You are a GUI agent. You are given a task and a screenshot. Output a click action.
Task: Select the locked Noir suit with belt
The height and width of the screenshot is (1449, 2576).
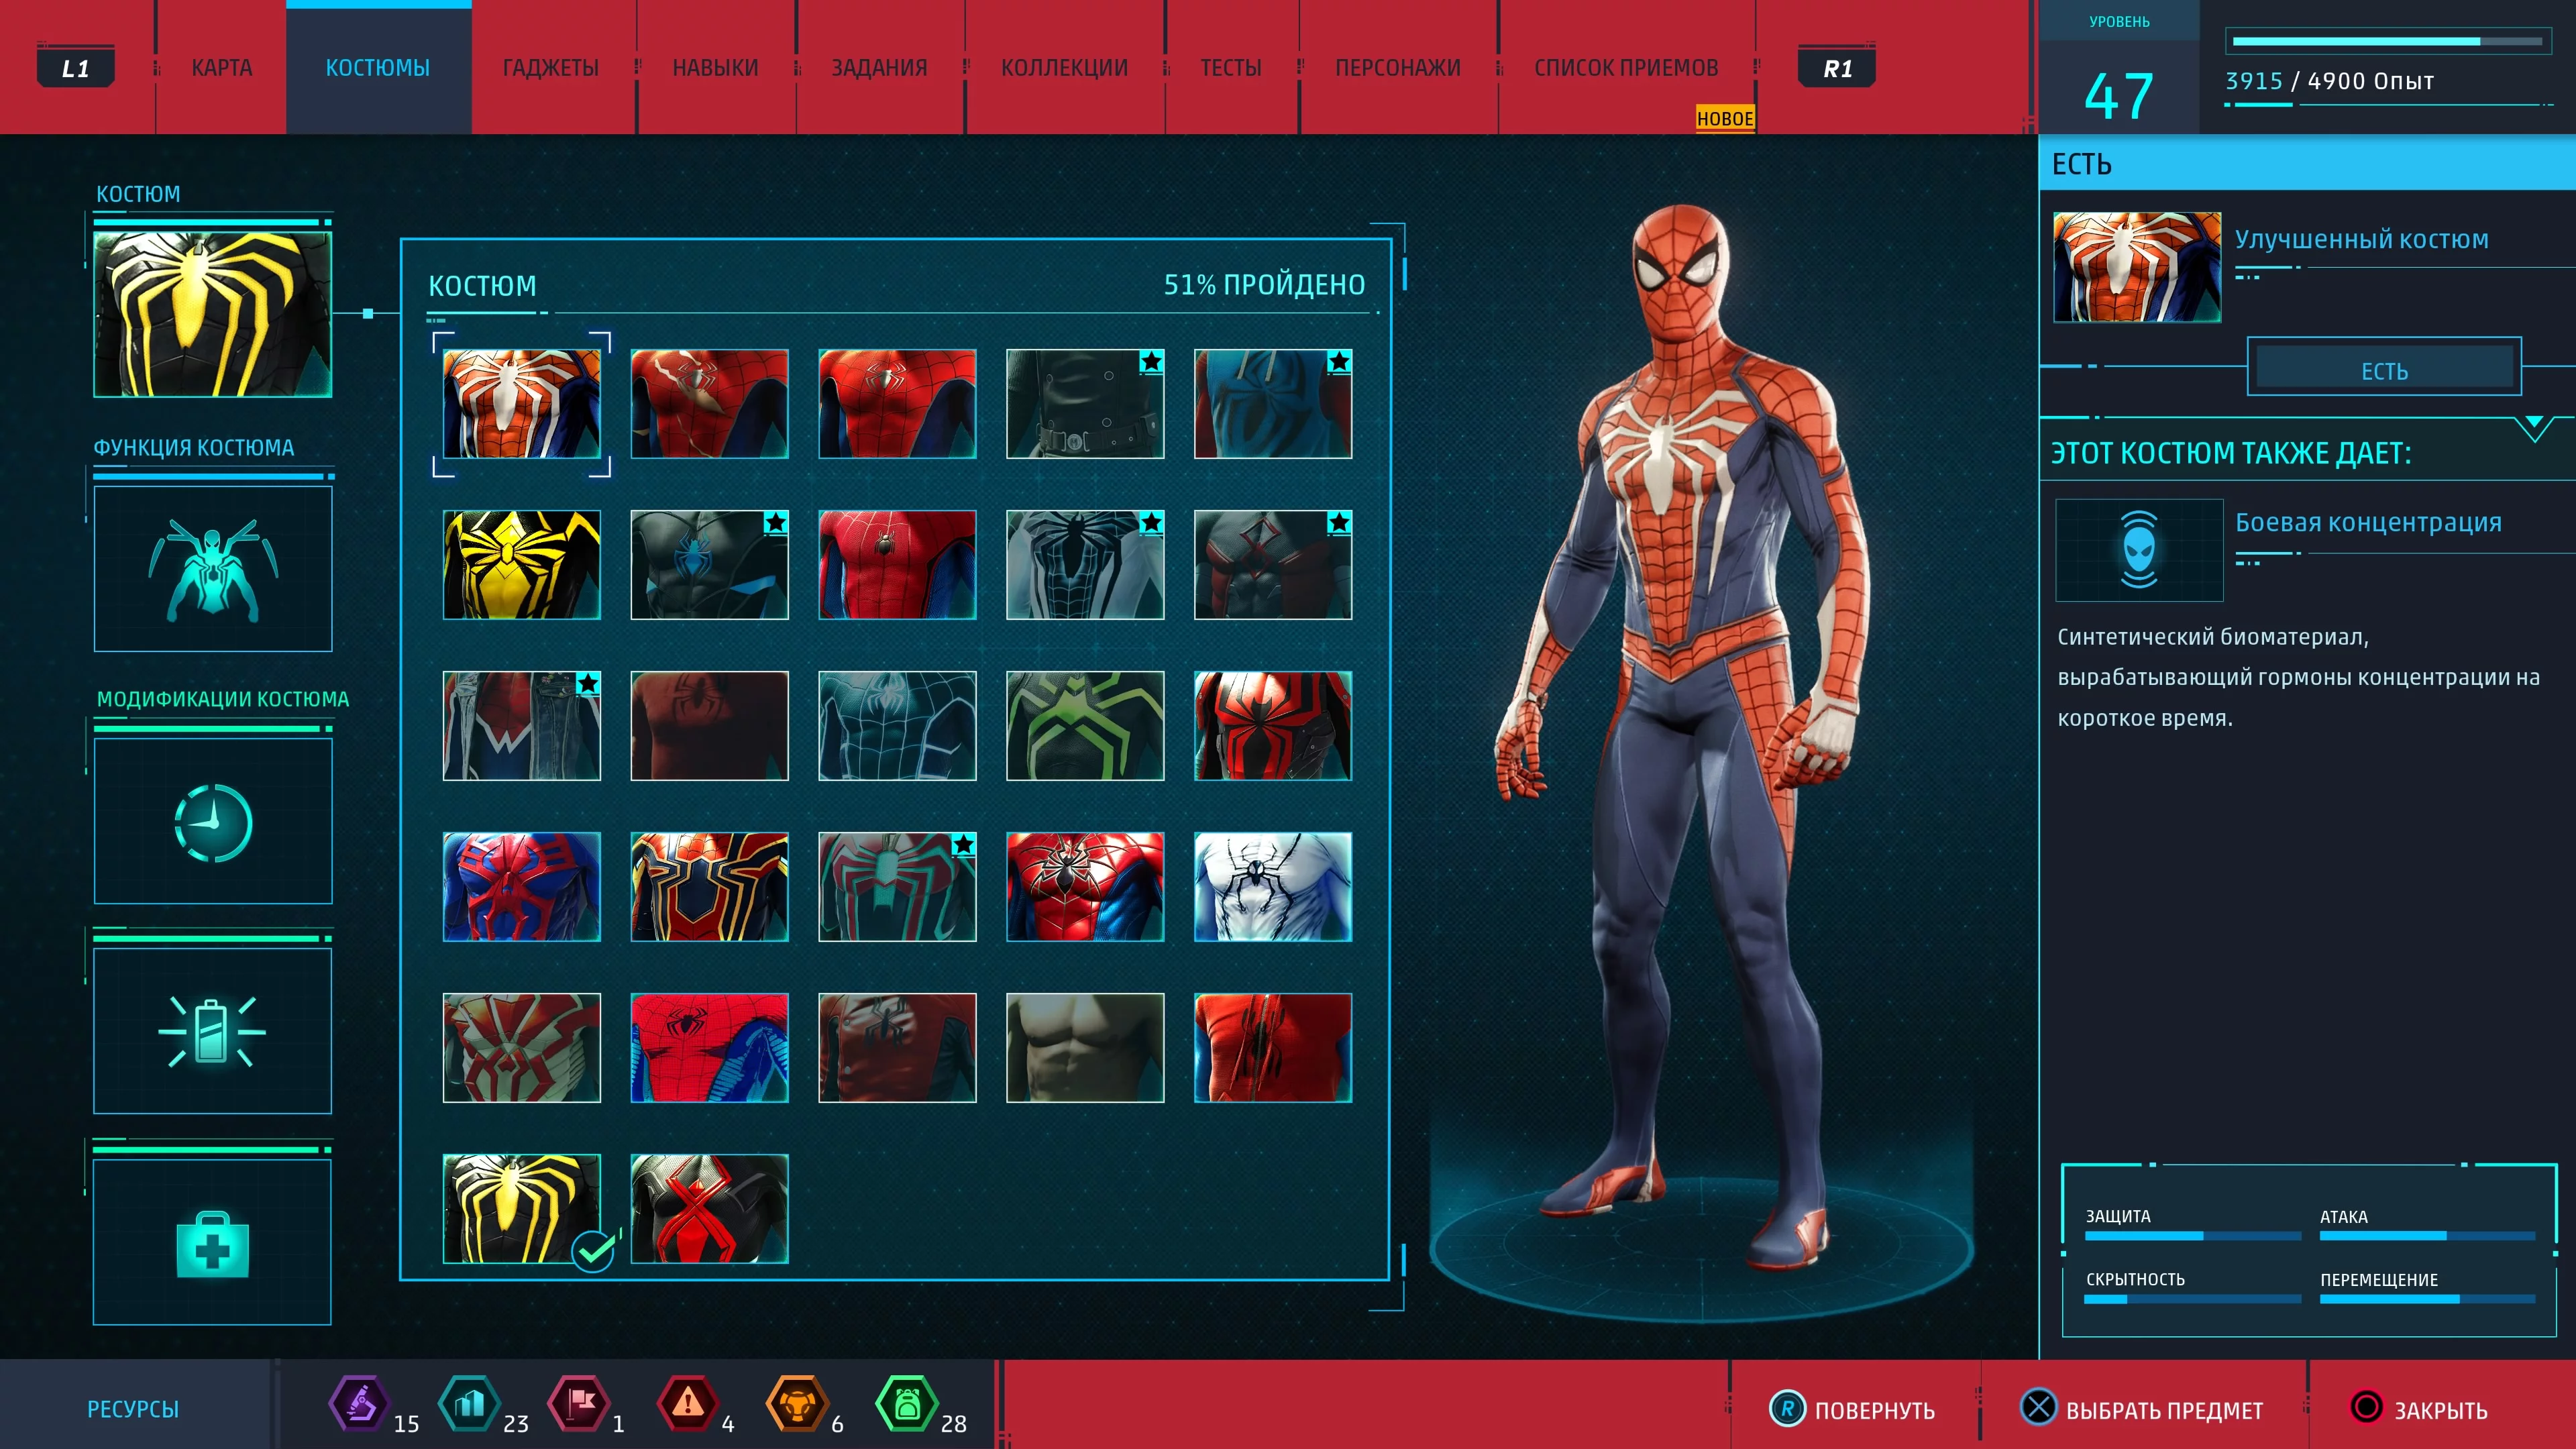(1085, 404)
